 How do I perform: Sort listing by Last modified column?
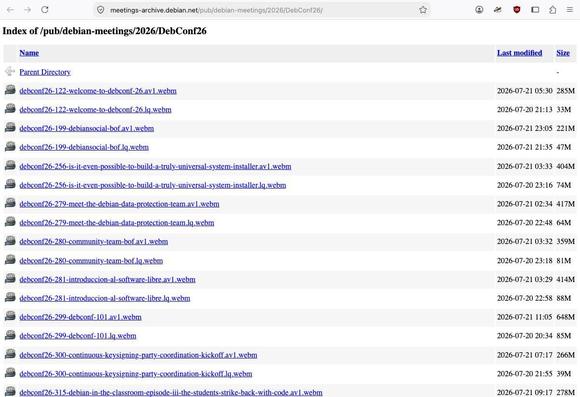point(519,53)
